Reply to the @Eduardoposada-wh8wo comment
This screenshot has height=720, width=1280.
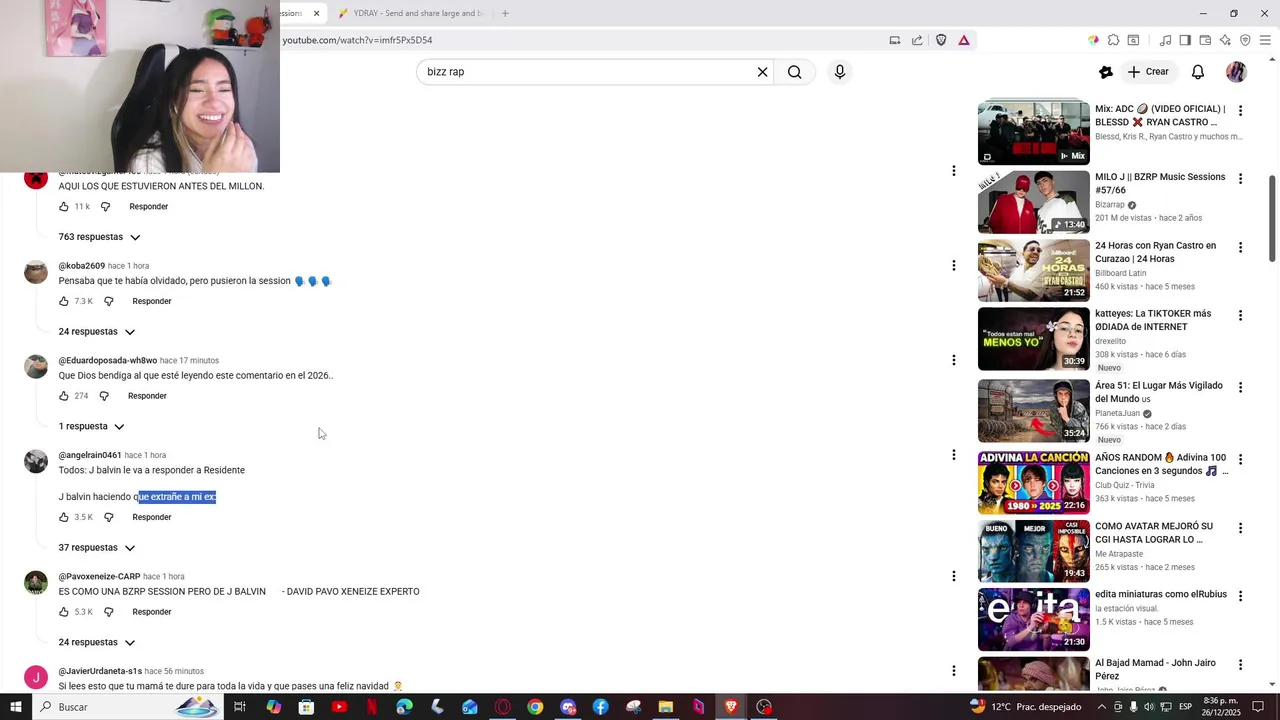147,396
